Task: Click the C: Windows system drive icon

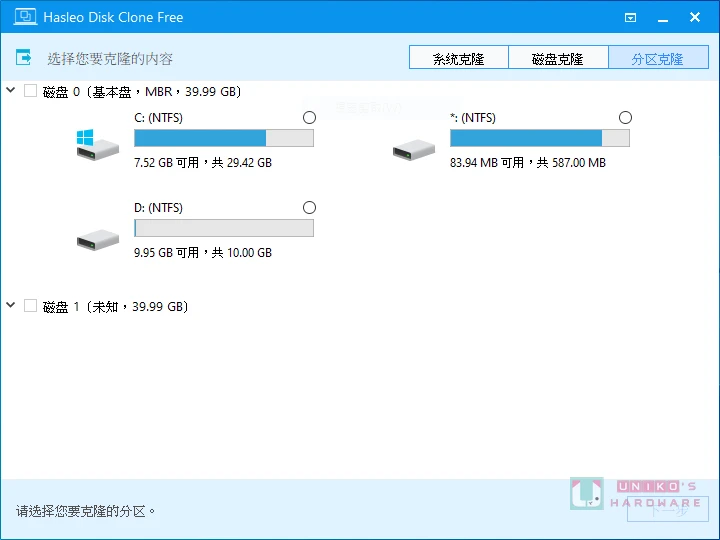Action: [97, 144]
